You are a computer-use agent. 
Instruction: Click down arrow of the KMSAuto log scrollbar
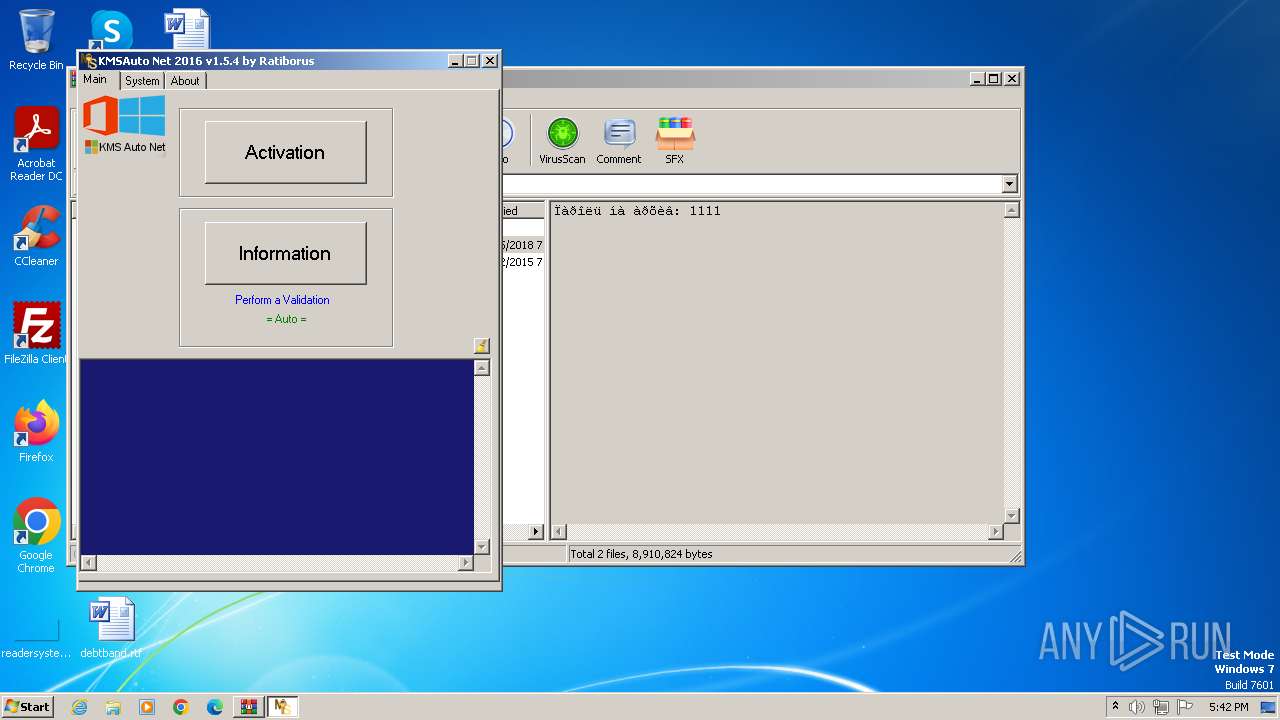[x=482, y=547]
